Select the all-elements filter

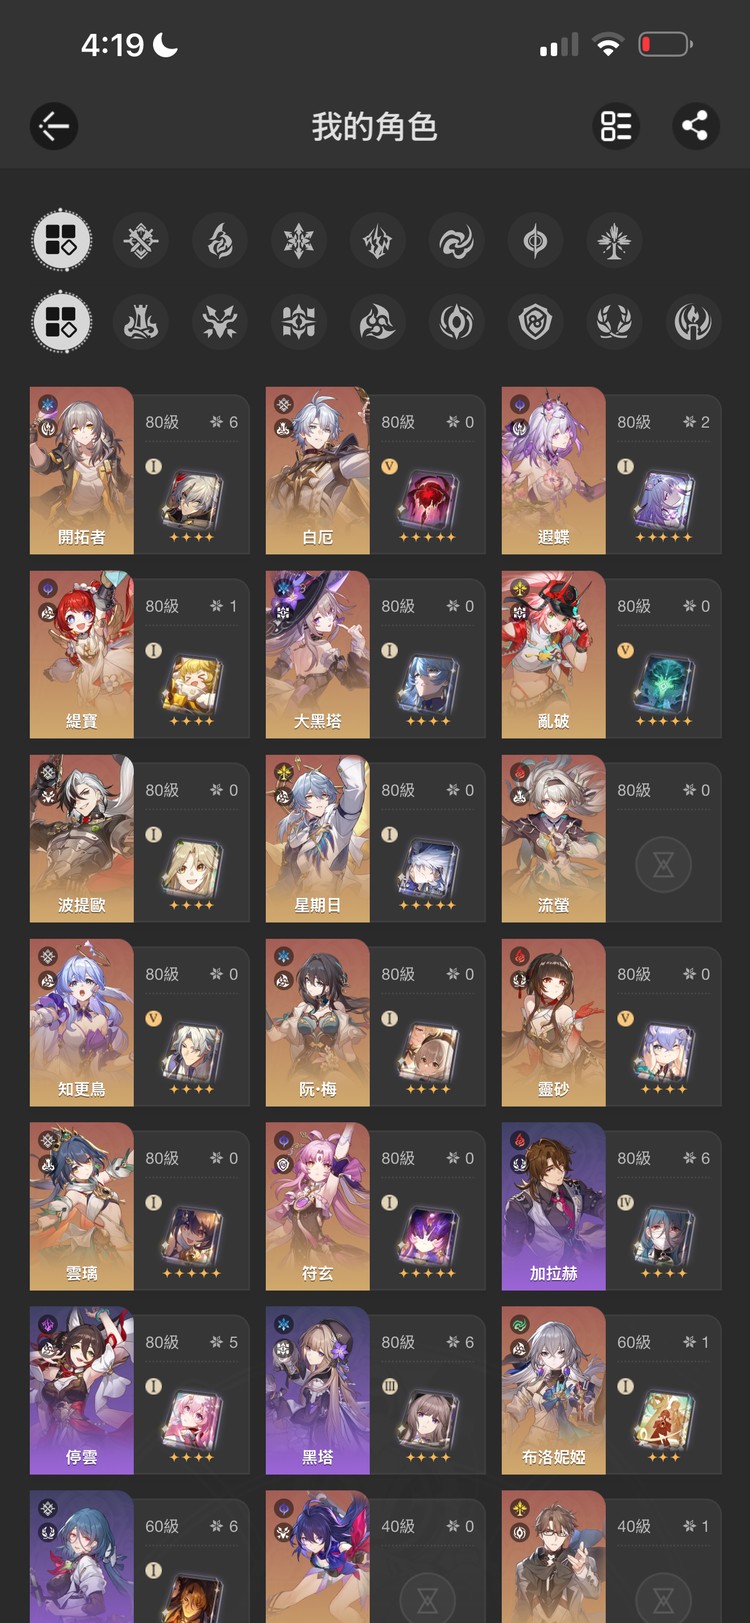coord(62,241)
